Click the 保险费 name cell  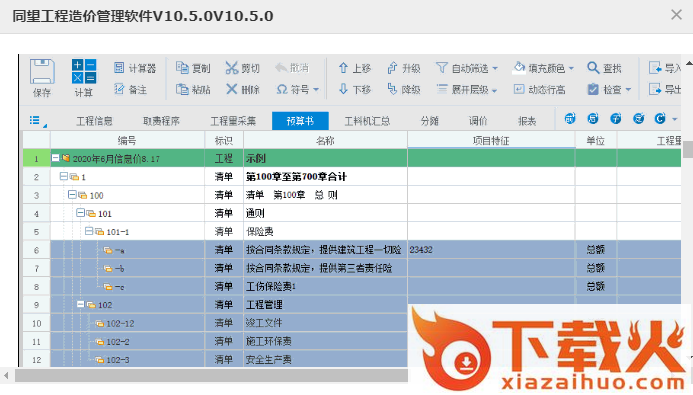tap(325, 232)
